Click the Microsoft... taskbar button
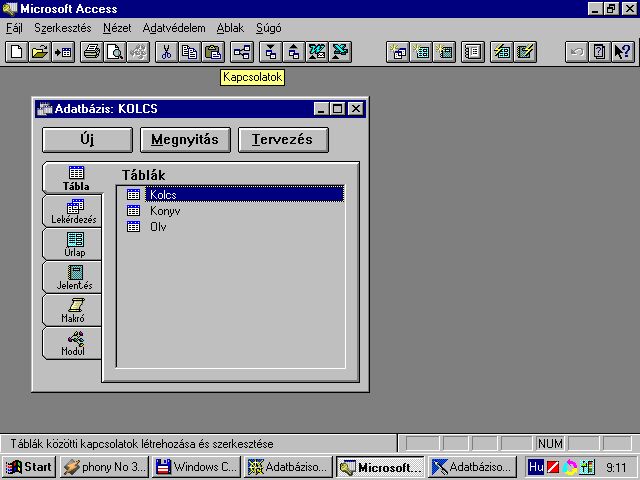Image resolution: width=640 pixels, height=480 pixels. (380, 467)
